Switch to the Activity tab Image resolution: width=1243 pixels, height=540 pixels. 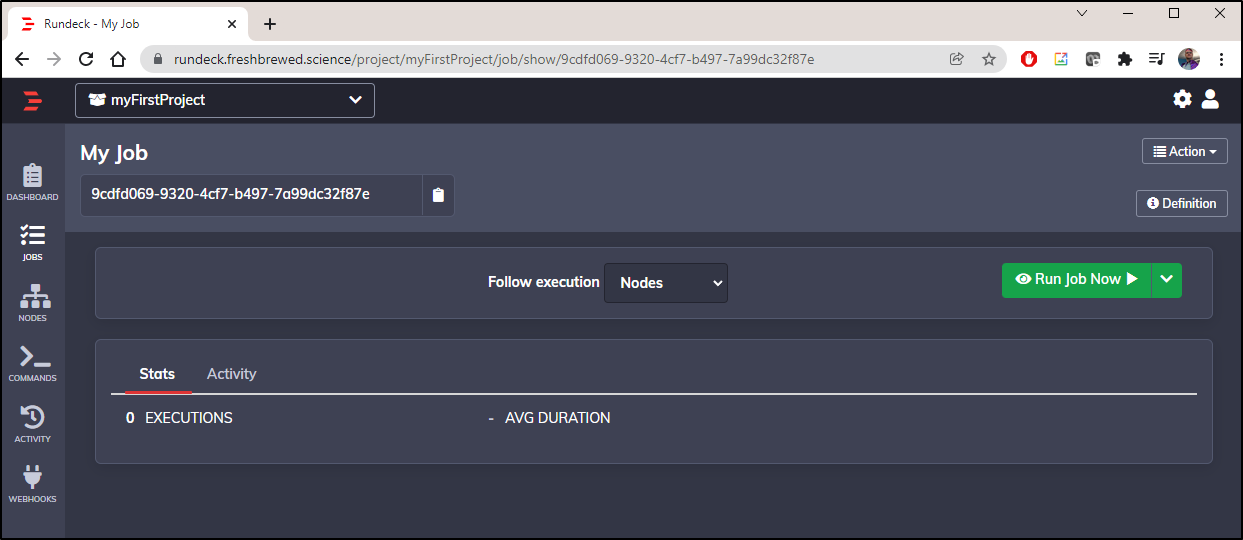pos(232,374)
